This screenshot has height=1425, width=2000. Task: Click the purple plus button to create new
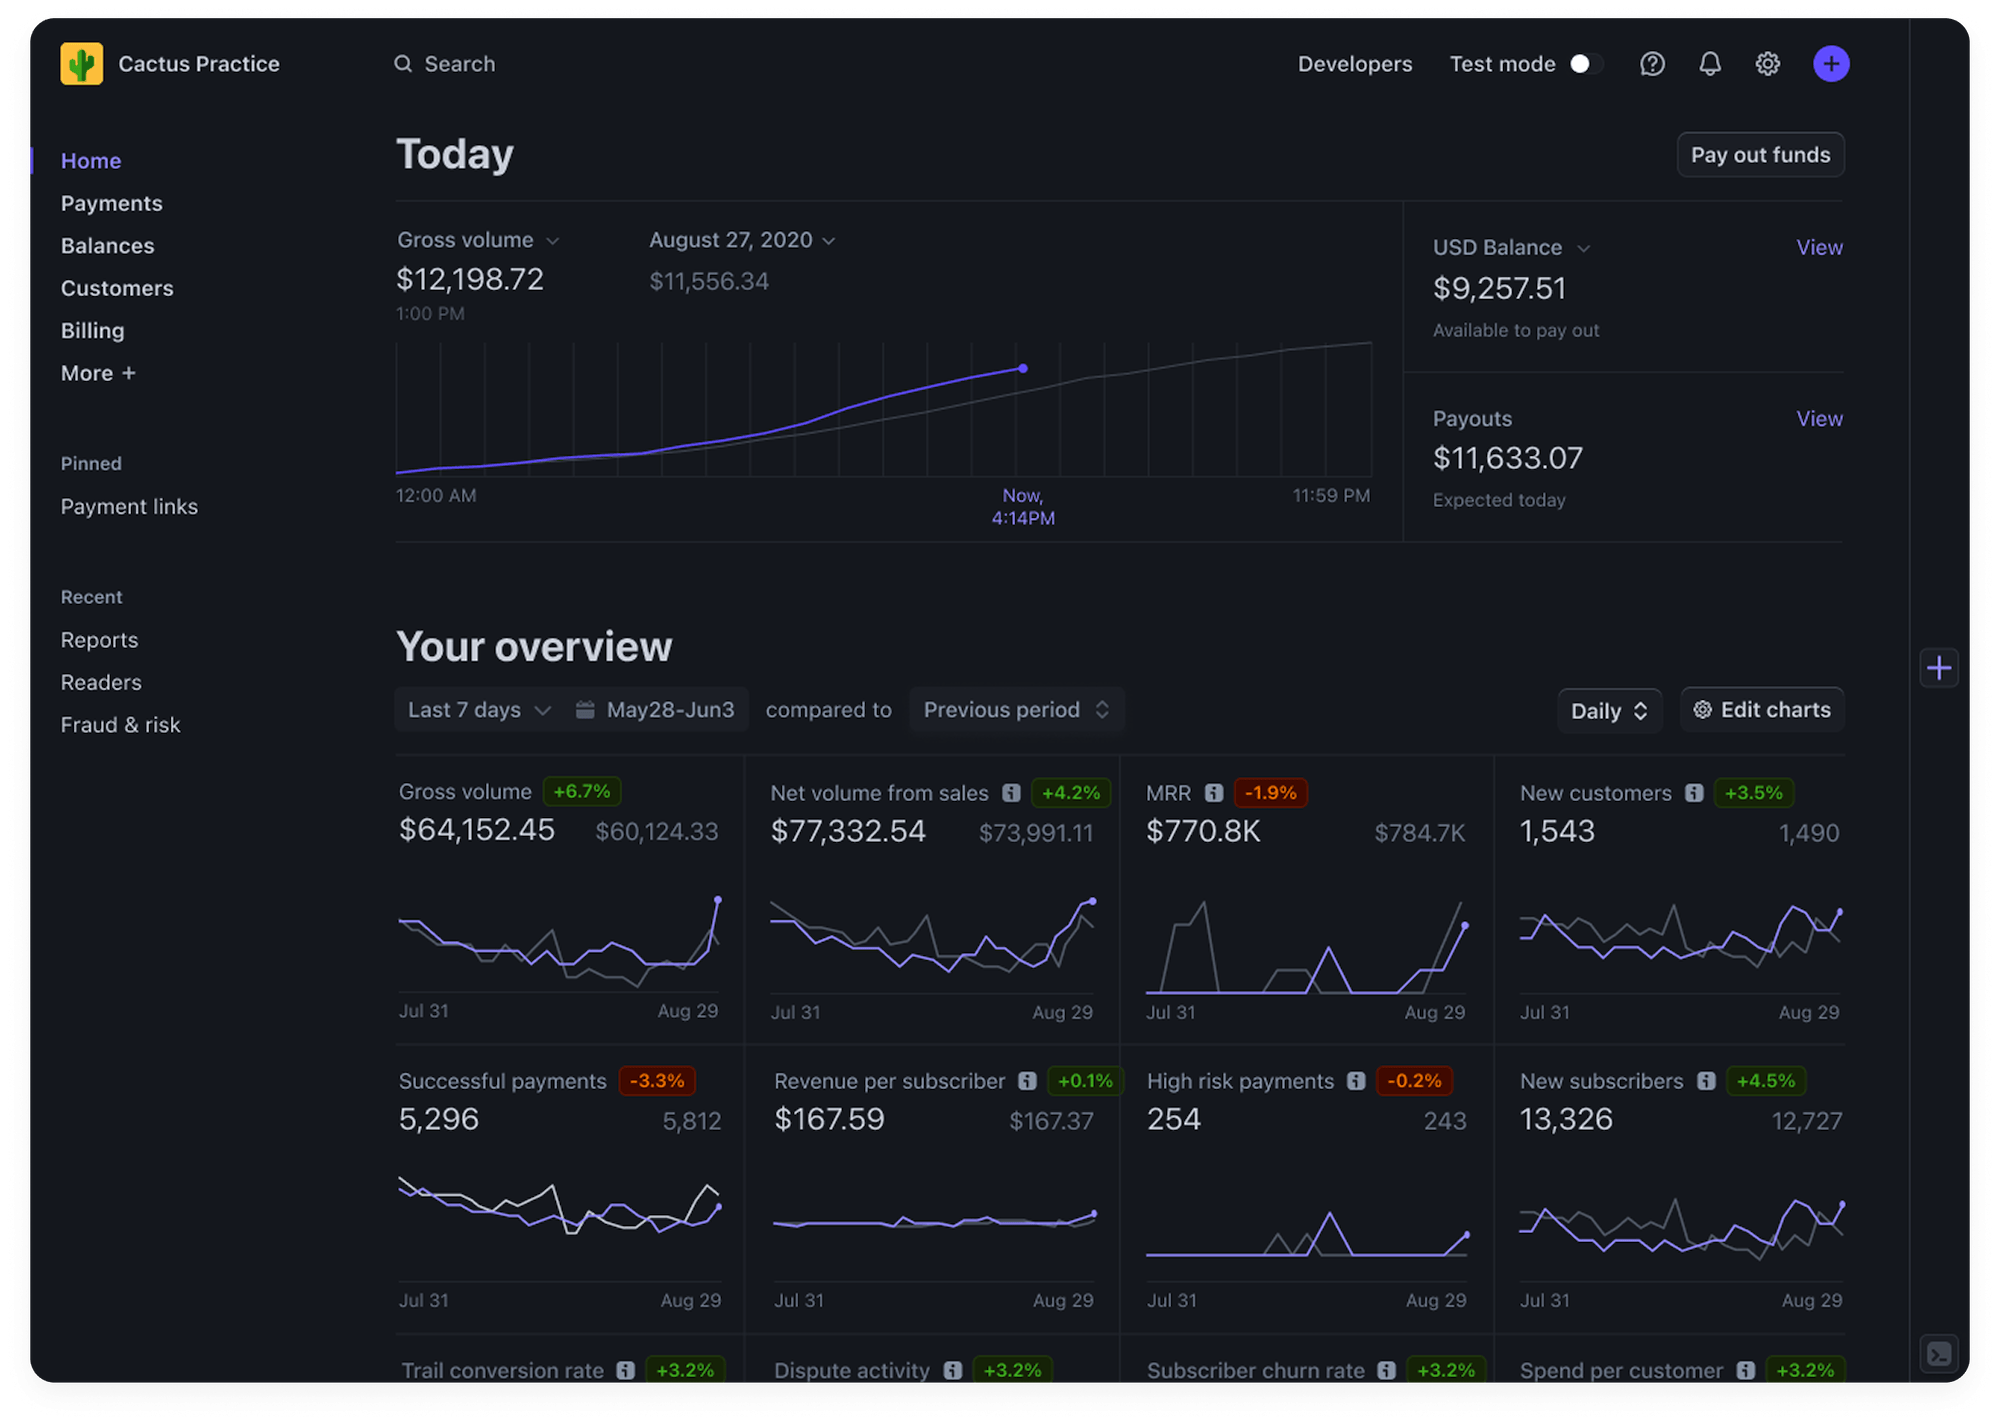point(1831,63)
